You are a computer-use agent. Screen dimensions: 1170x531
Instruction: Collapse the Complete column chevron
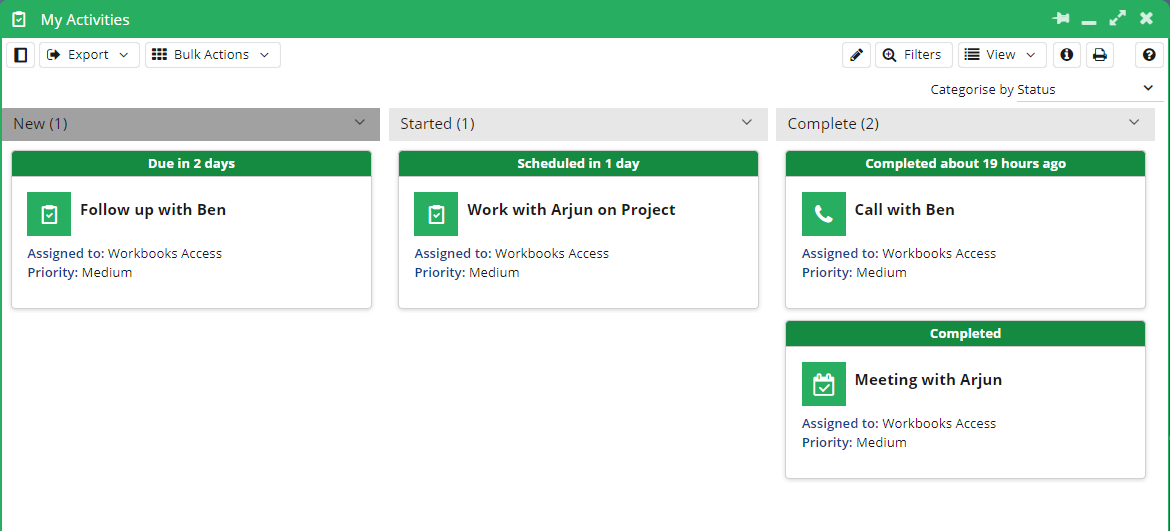coord(1134,122)
